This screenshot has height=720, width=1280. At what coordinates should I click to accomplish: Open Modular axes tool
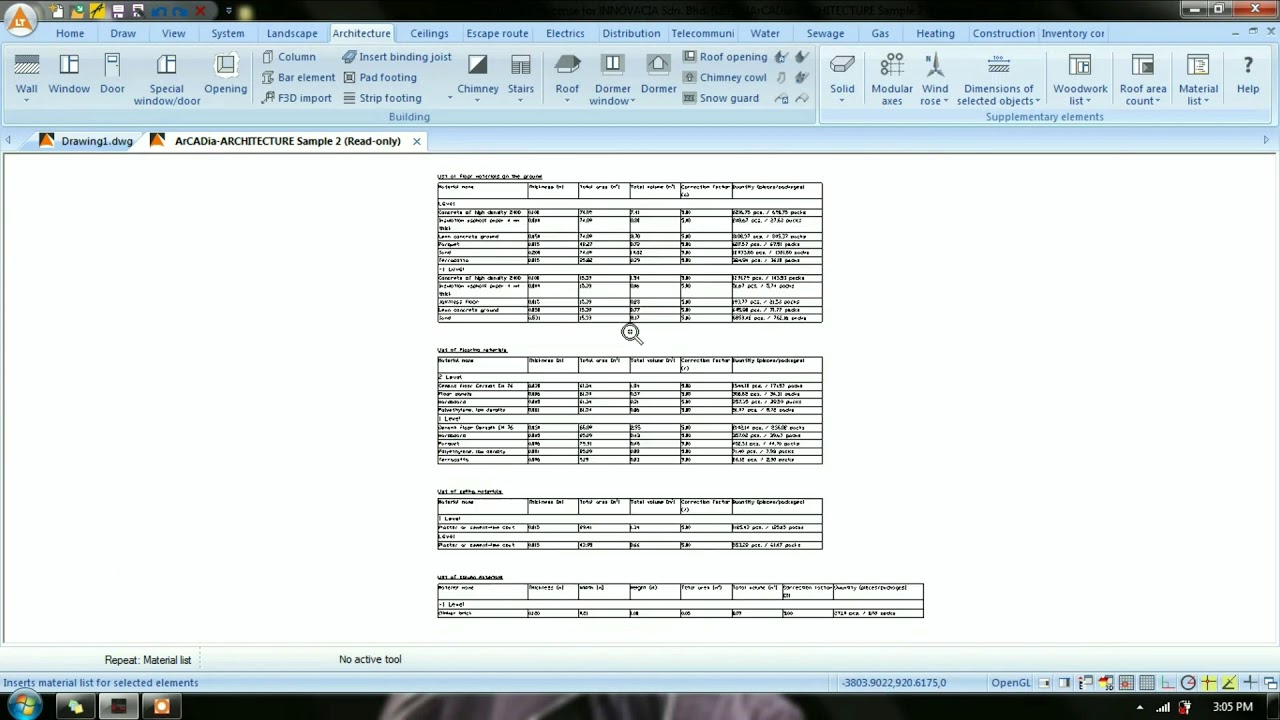pos(892,80)
